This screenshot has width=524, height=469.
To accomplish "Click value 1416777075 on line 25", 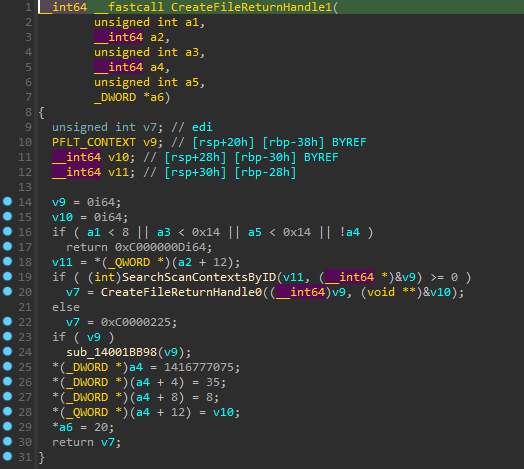I will click(x=199, y=367).
